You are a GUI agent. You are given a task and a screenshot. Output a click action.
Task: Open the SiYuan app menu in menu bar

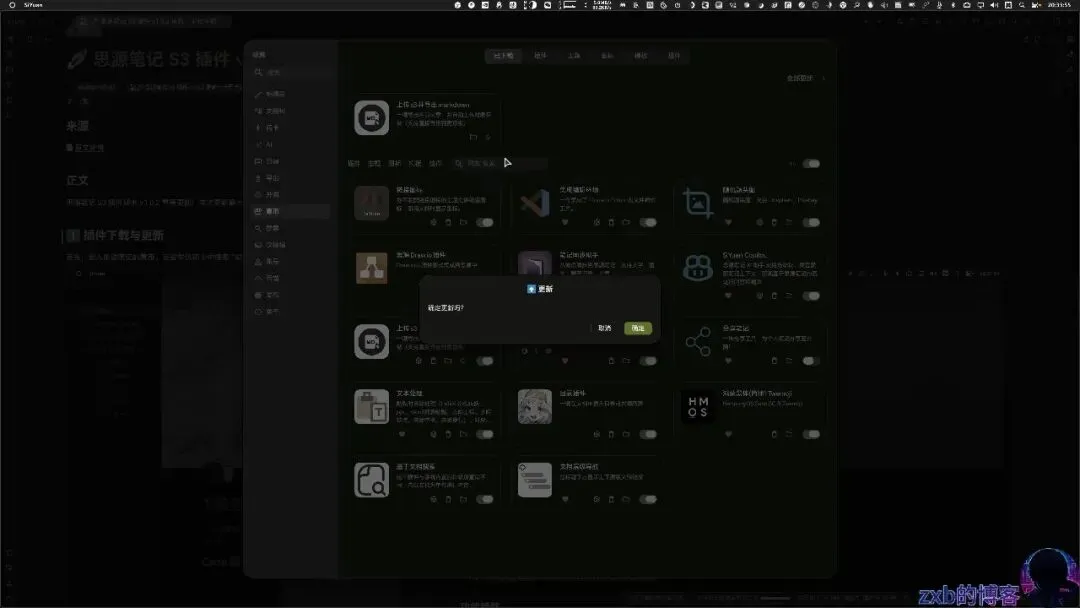click(33, 5)
